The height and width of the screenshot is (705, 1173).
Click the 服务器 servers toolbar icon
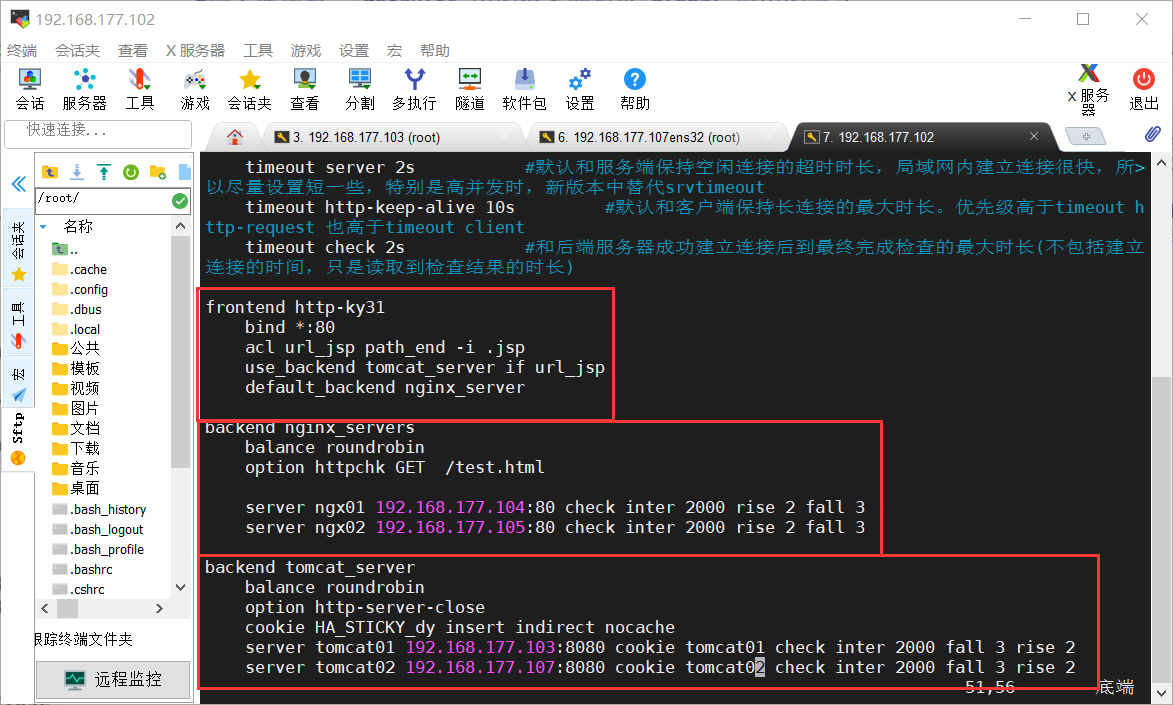tap(85, 89)
